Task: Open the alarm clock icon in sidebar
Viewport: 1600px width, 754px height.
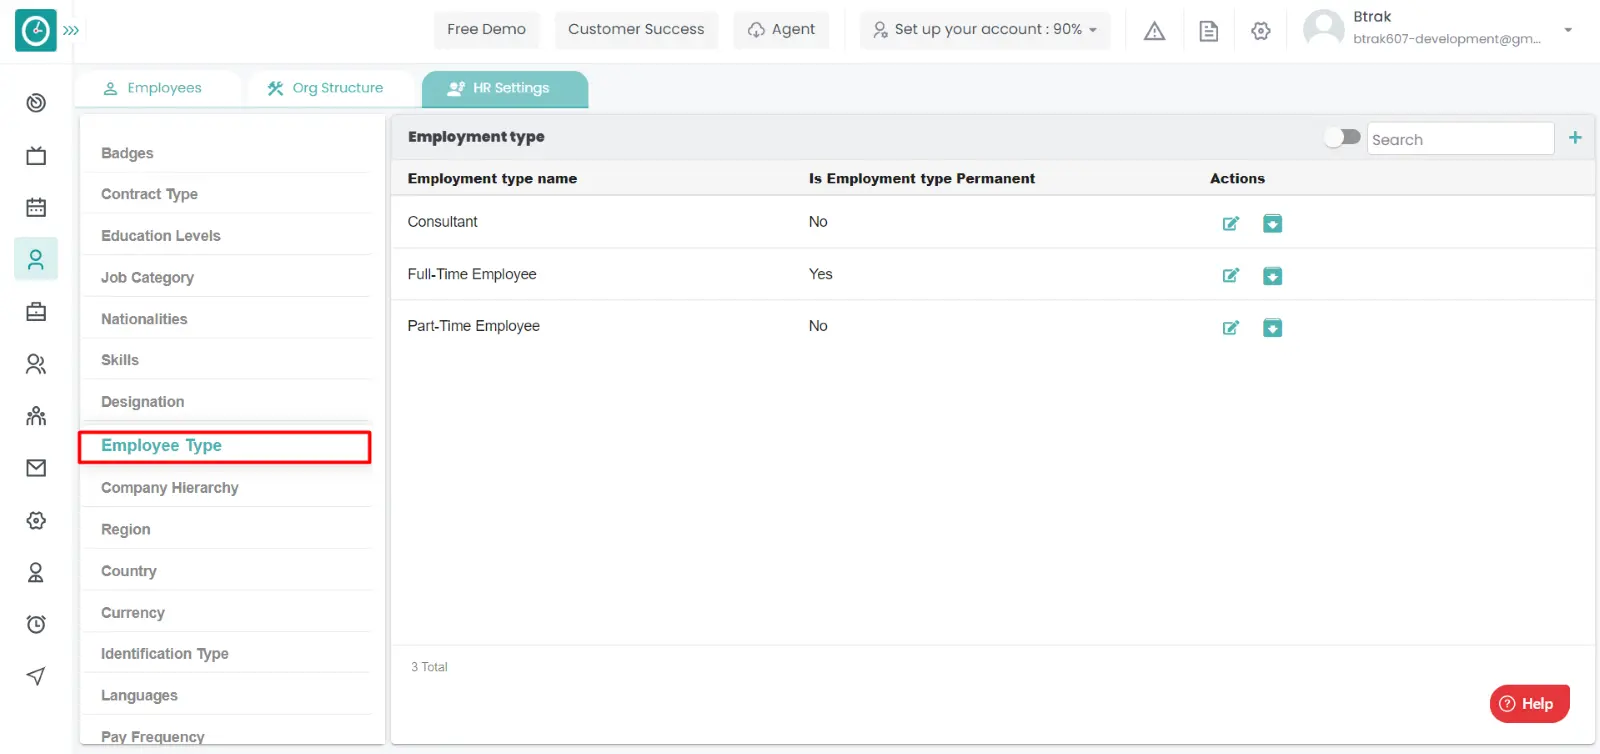Action: (x=36, y=624)
